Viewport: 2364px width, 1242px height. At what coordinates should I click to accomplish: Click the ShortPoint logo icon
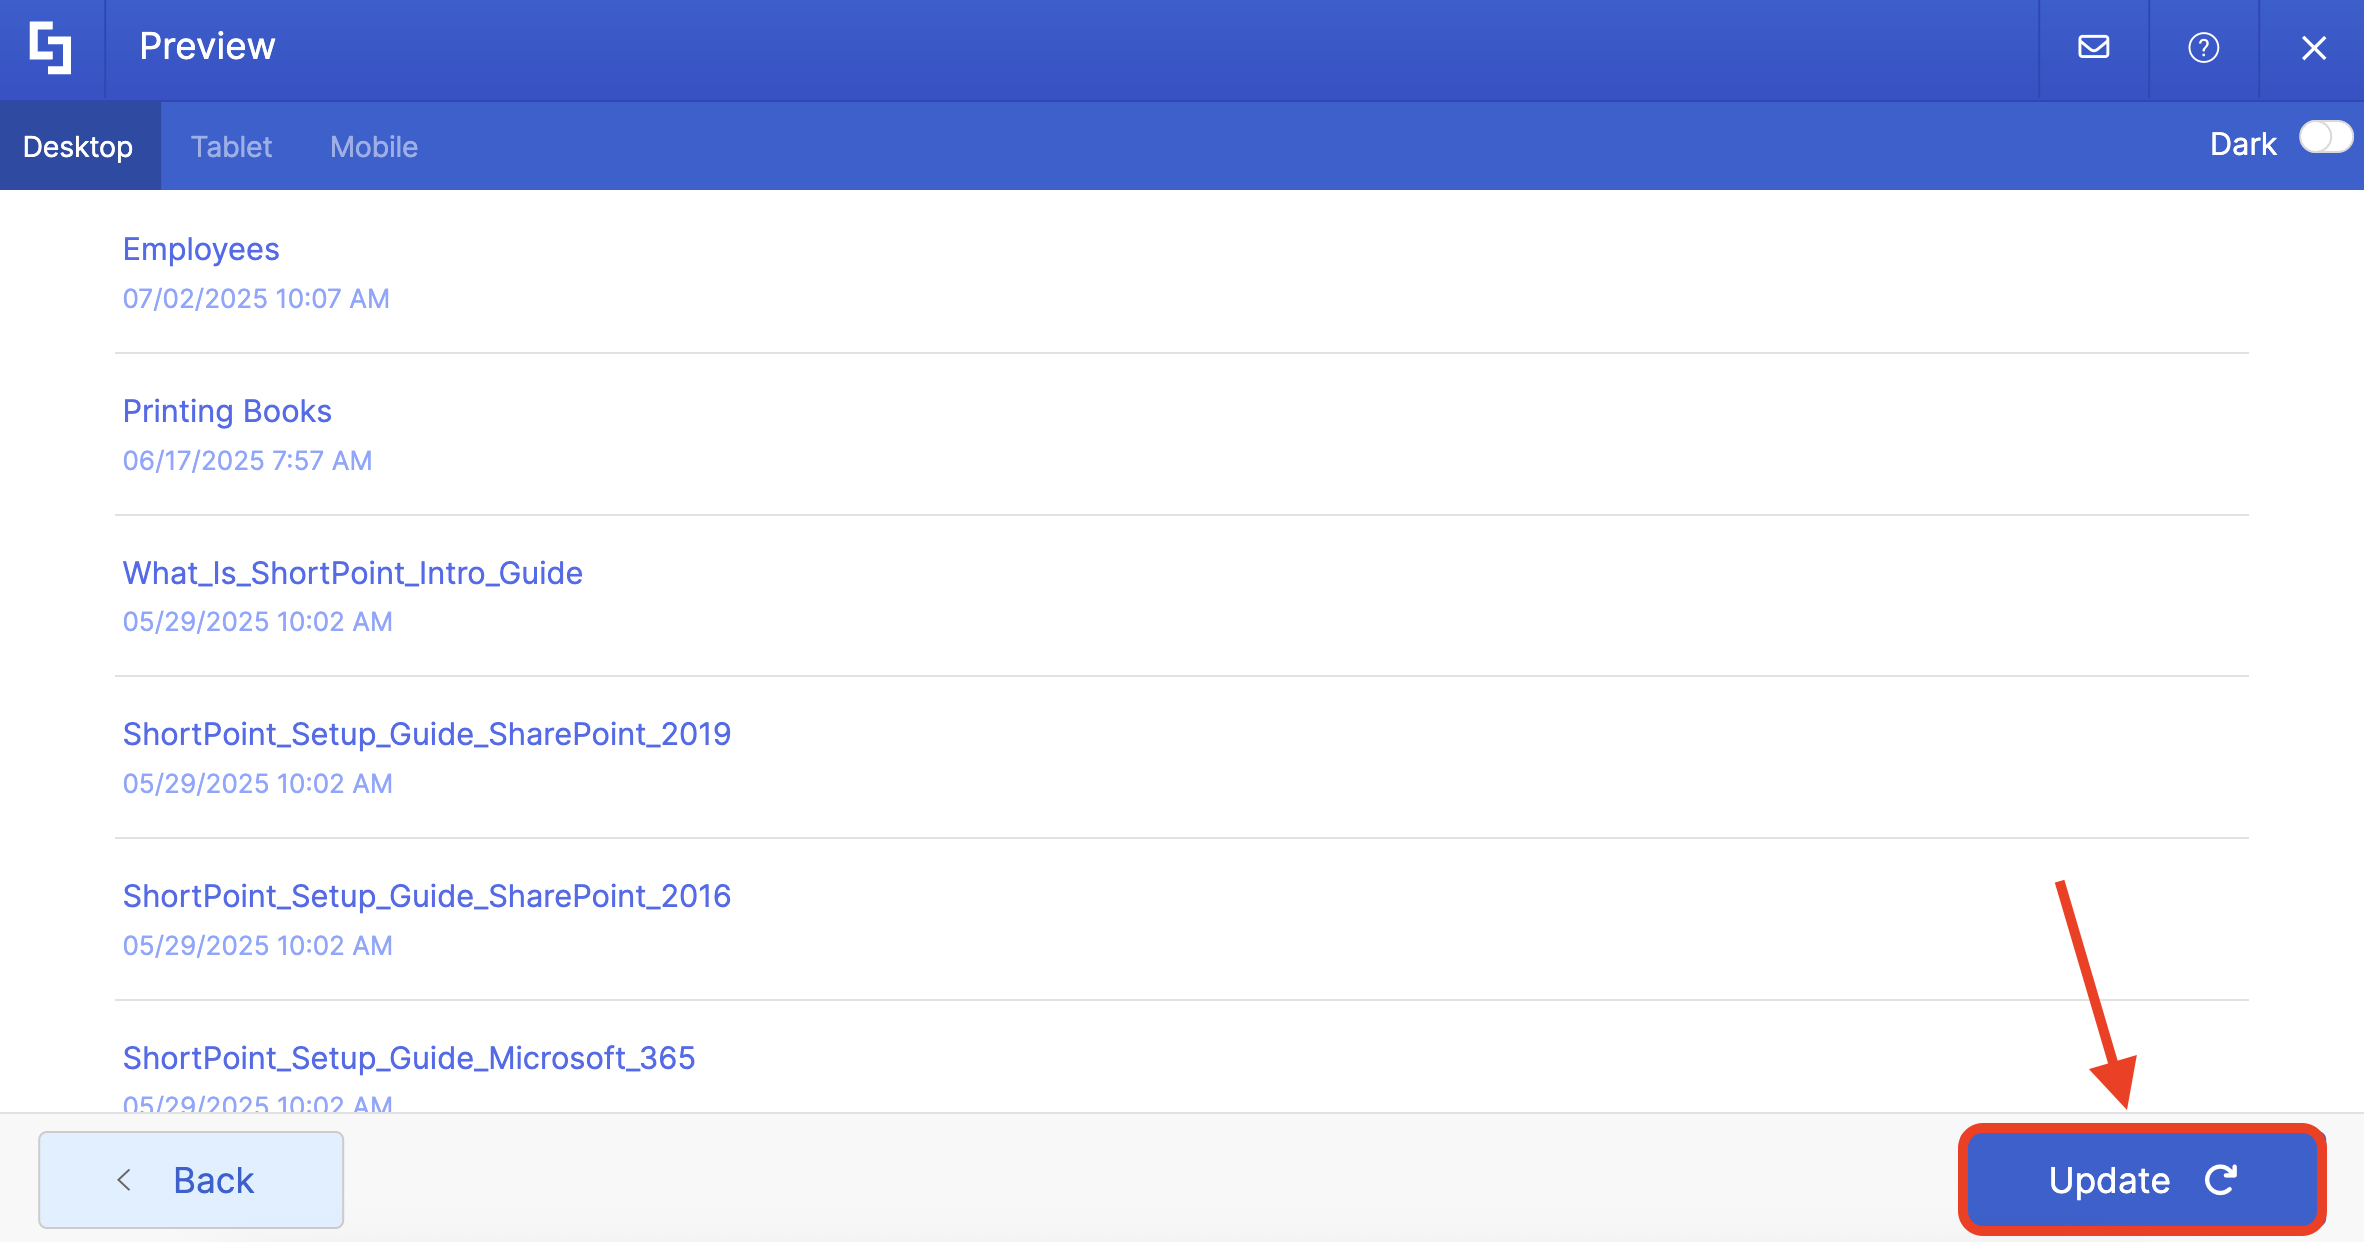[x=50, y=48]
